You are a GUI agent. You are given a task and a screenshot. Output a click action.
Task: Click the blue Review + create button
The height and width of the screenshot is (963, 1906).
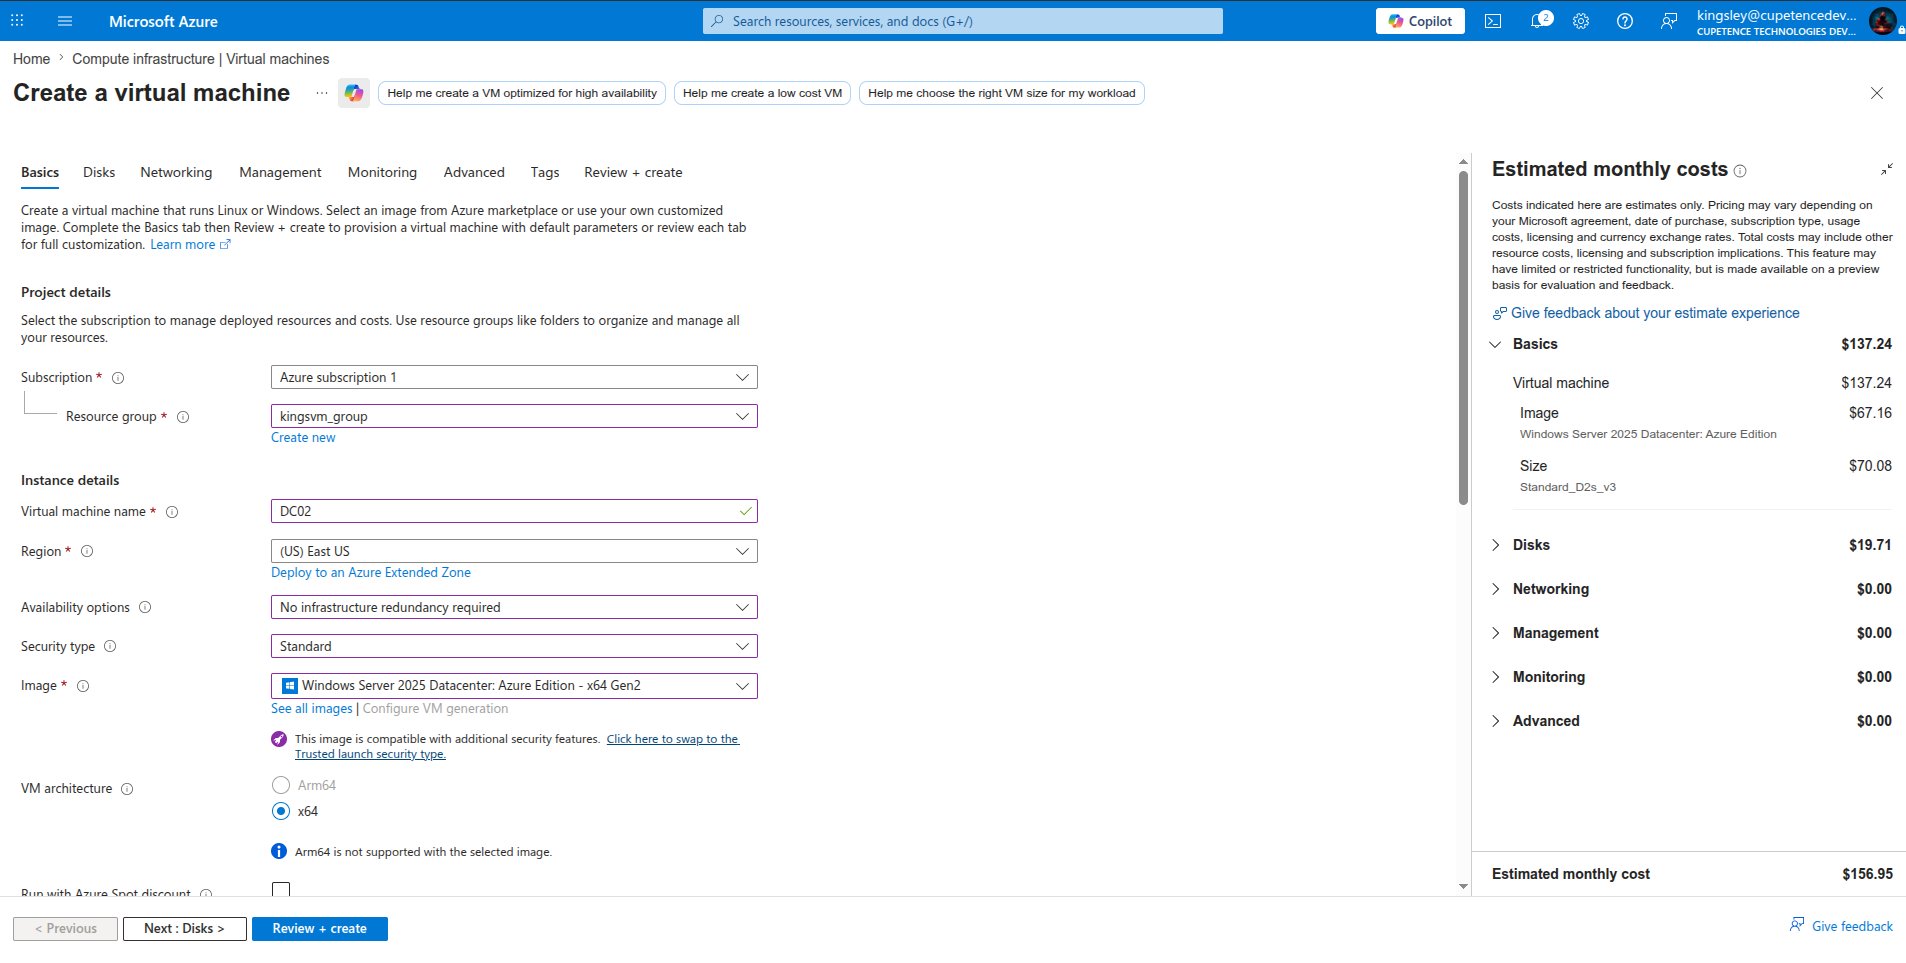pyautogui.click(x=320, y=929)
